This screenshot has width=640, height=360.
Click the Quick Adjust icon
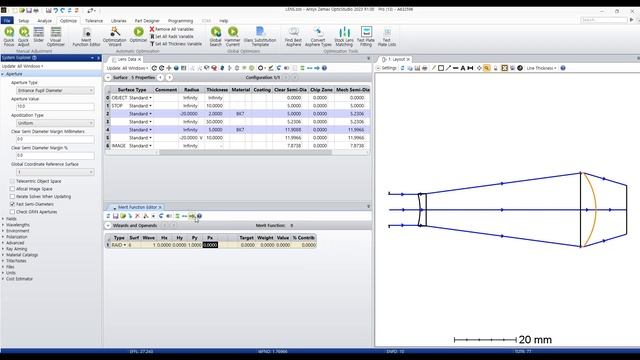click(x=24, y=36)
